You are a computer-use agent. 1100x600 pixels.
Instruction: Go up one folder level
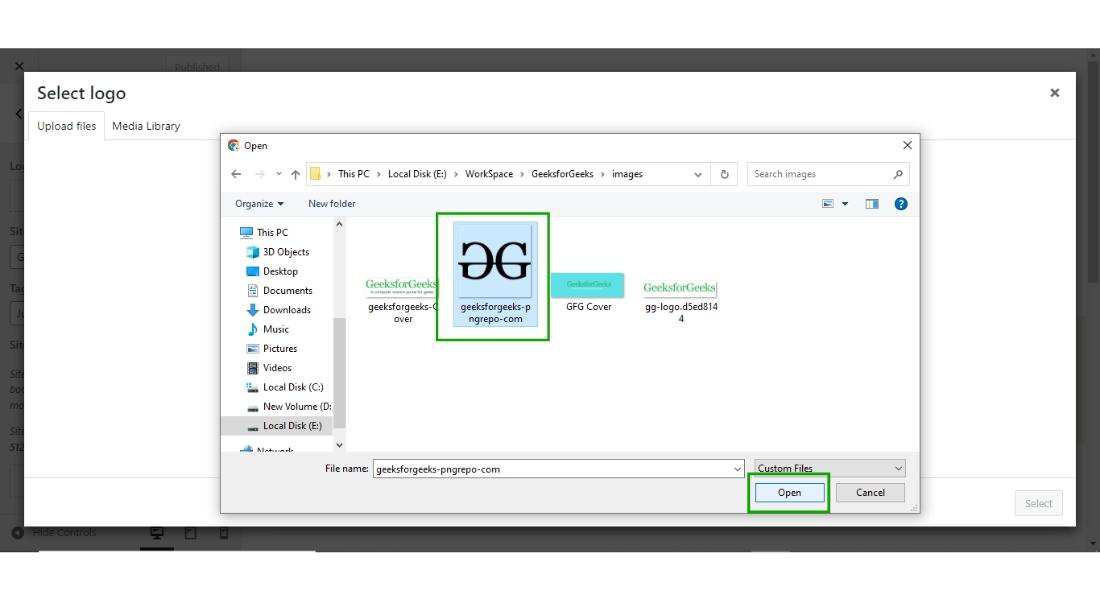295,174
